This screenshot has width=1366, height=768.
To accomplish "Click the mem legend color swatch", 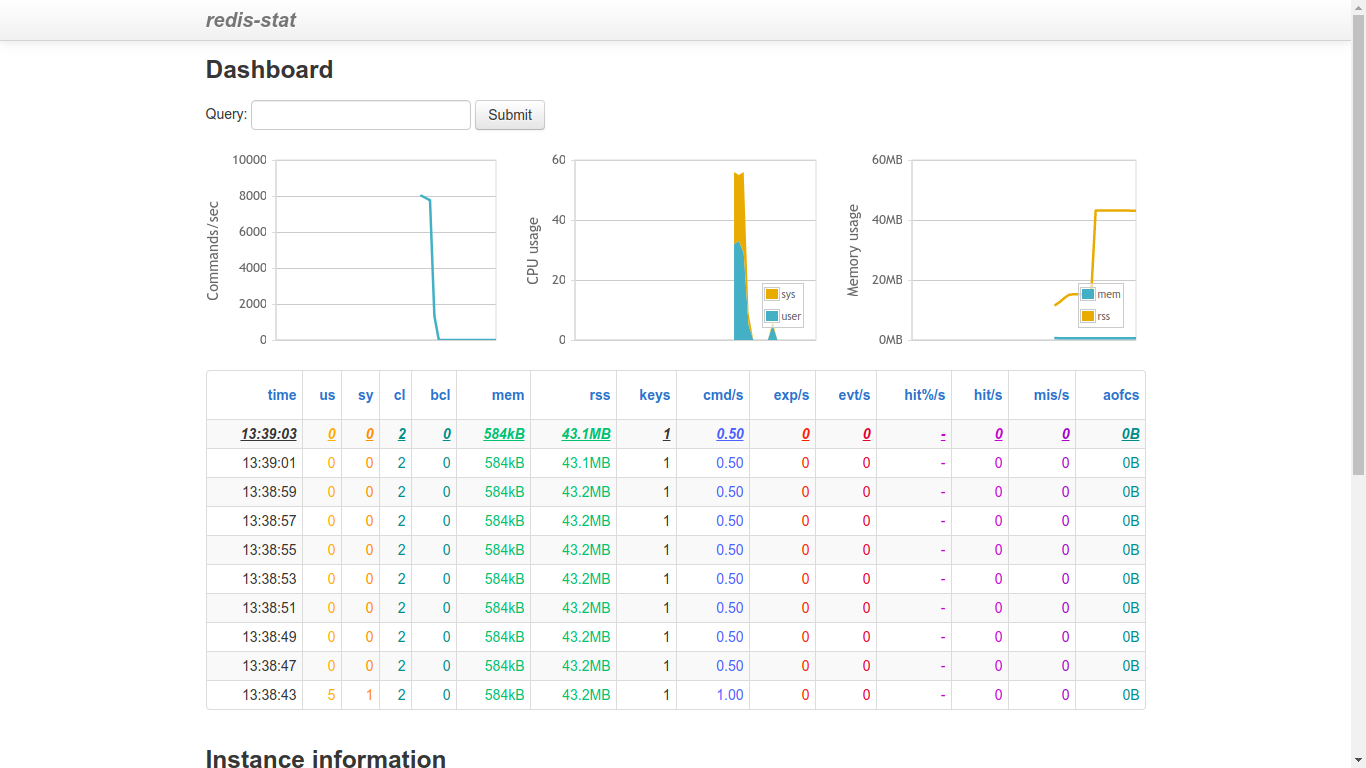I will click(x=1088, y=294).
